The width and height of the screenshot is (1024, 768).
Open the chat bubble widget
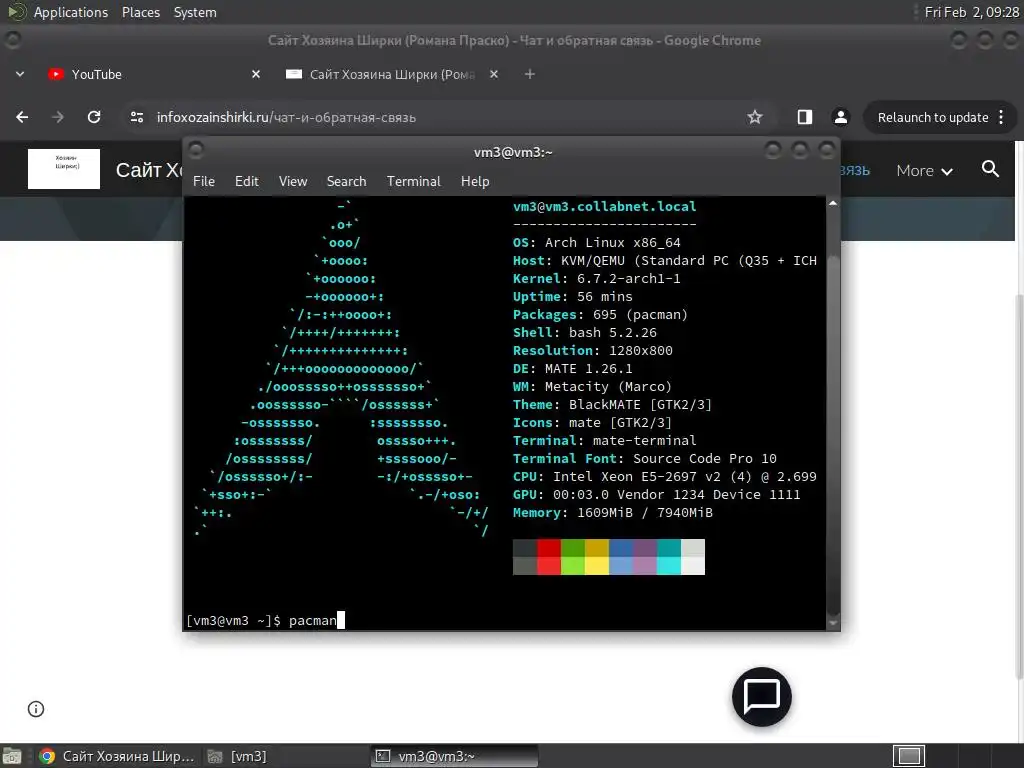(x=761, y=696)
